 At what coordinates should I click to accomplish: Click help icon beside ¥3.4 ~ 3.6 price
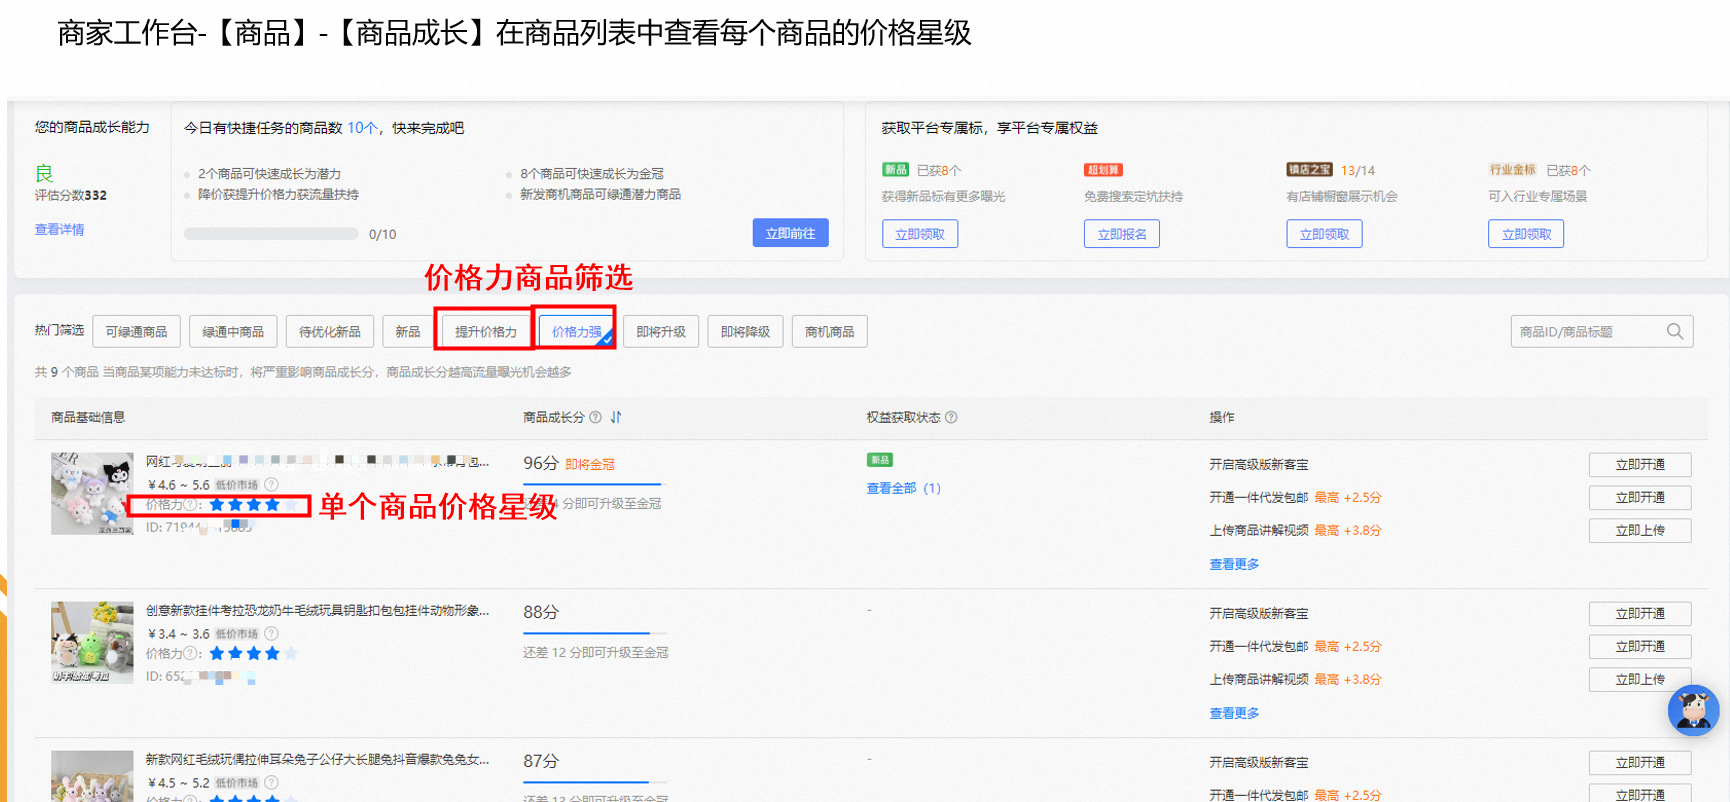pos(271,634)
